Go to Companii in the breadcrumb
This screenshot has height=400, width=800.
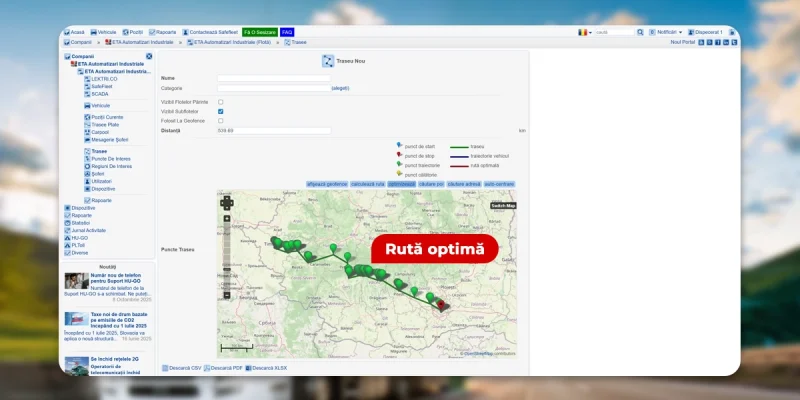(x=78, y=42)
